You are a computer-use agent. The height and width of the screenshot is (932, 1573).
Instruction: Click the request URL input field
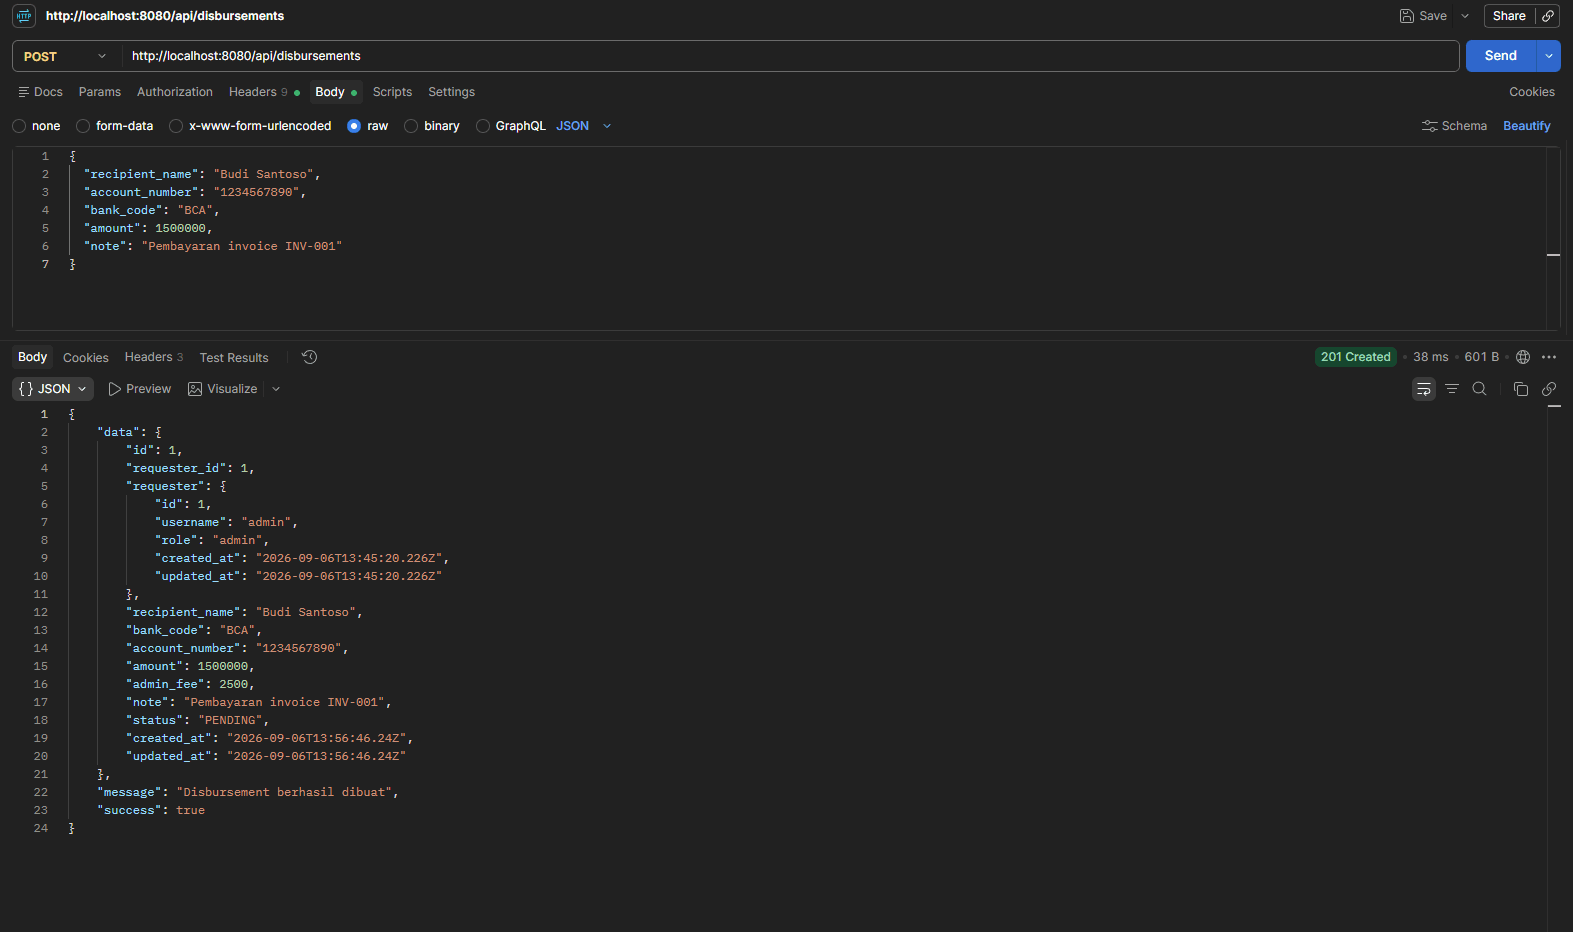[x=790, y=56]
